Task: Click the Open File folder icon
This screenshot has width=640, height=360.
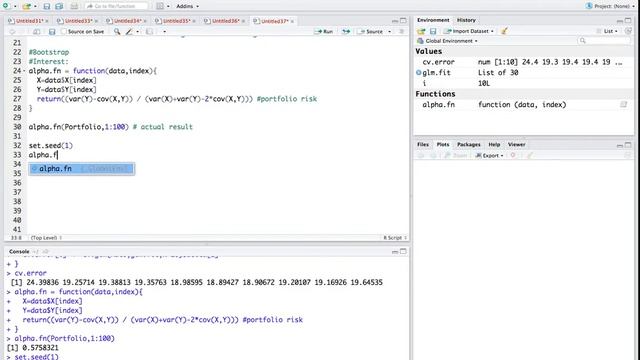Action: pyautogui.click(x=27, y=6)
